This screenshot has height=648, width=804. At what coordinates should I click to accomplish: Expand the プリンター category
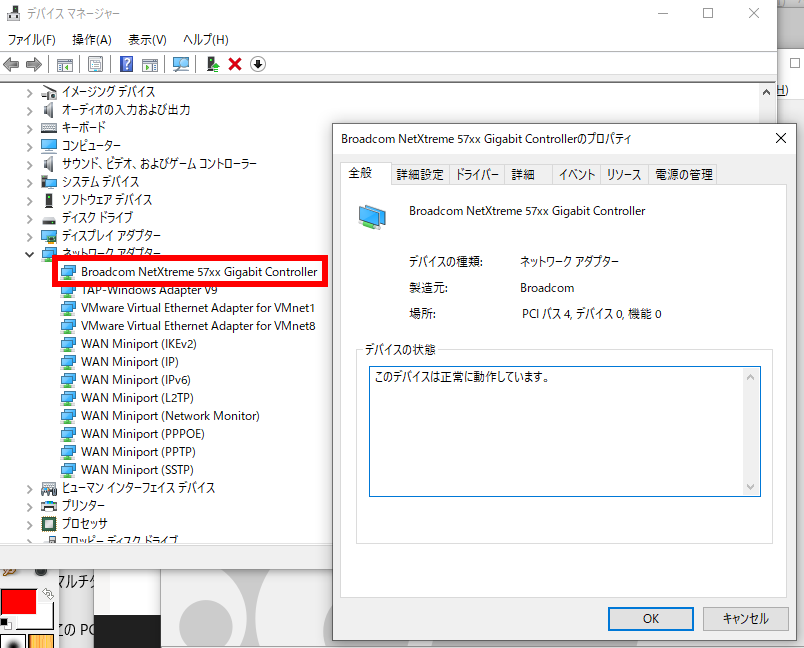click(x=30, y=507)
